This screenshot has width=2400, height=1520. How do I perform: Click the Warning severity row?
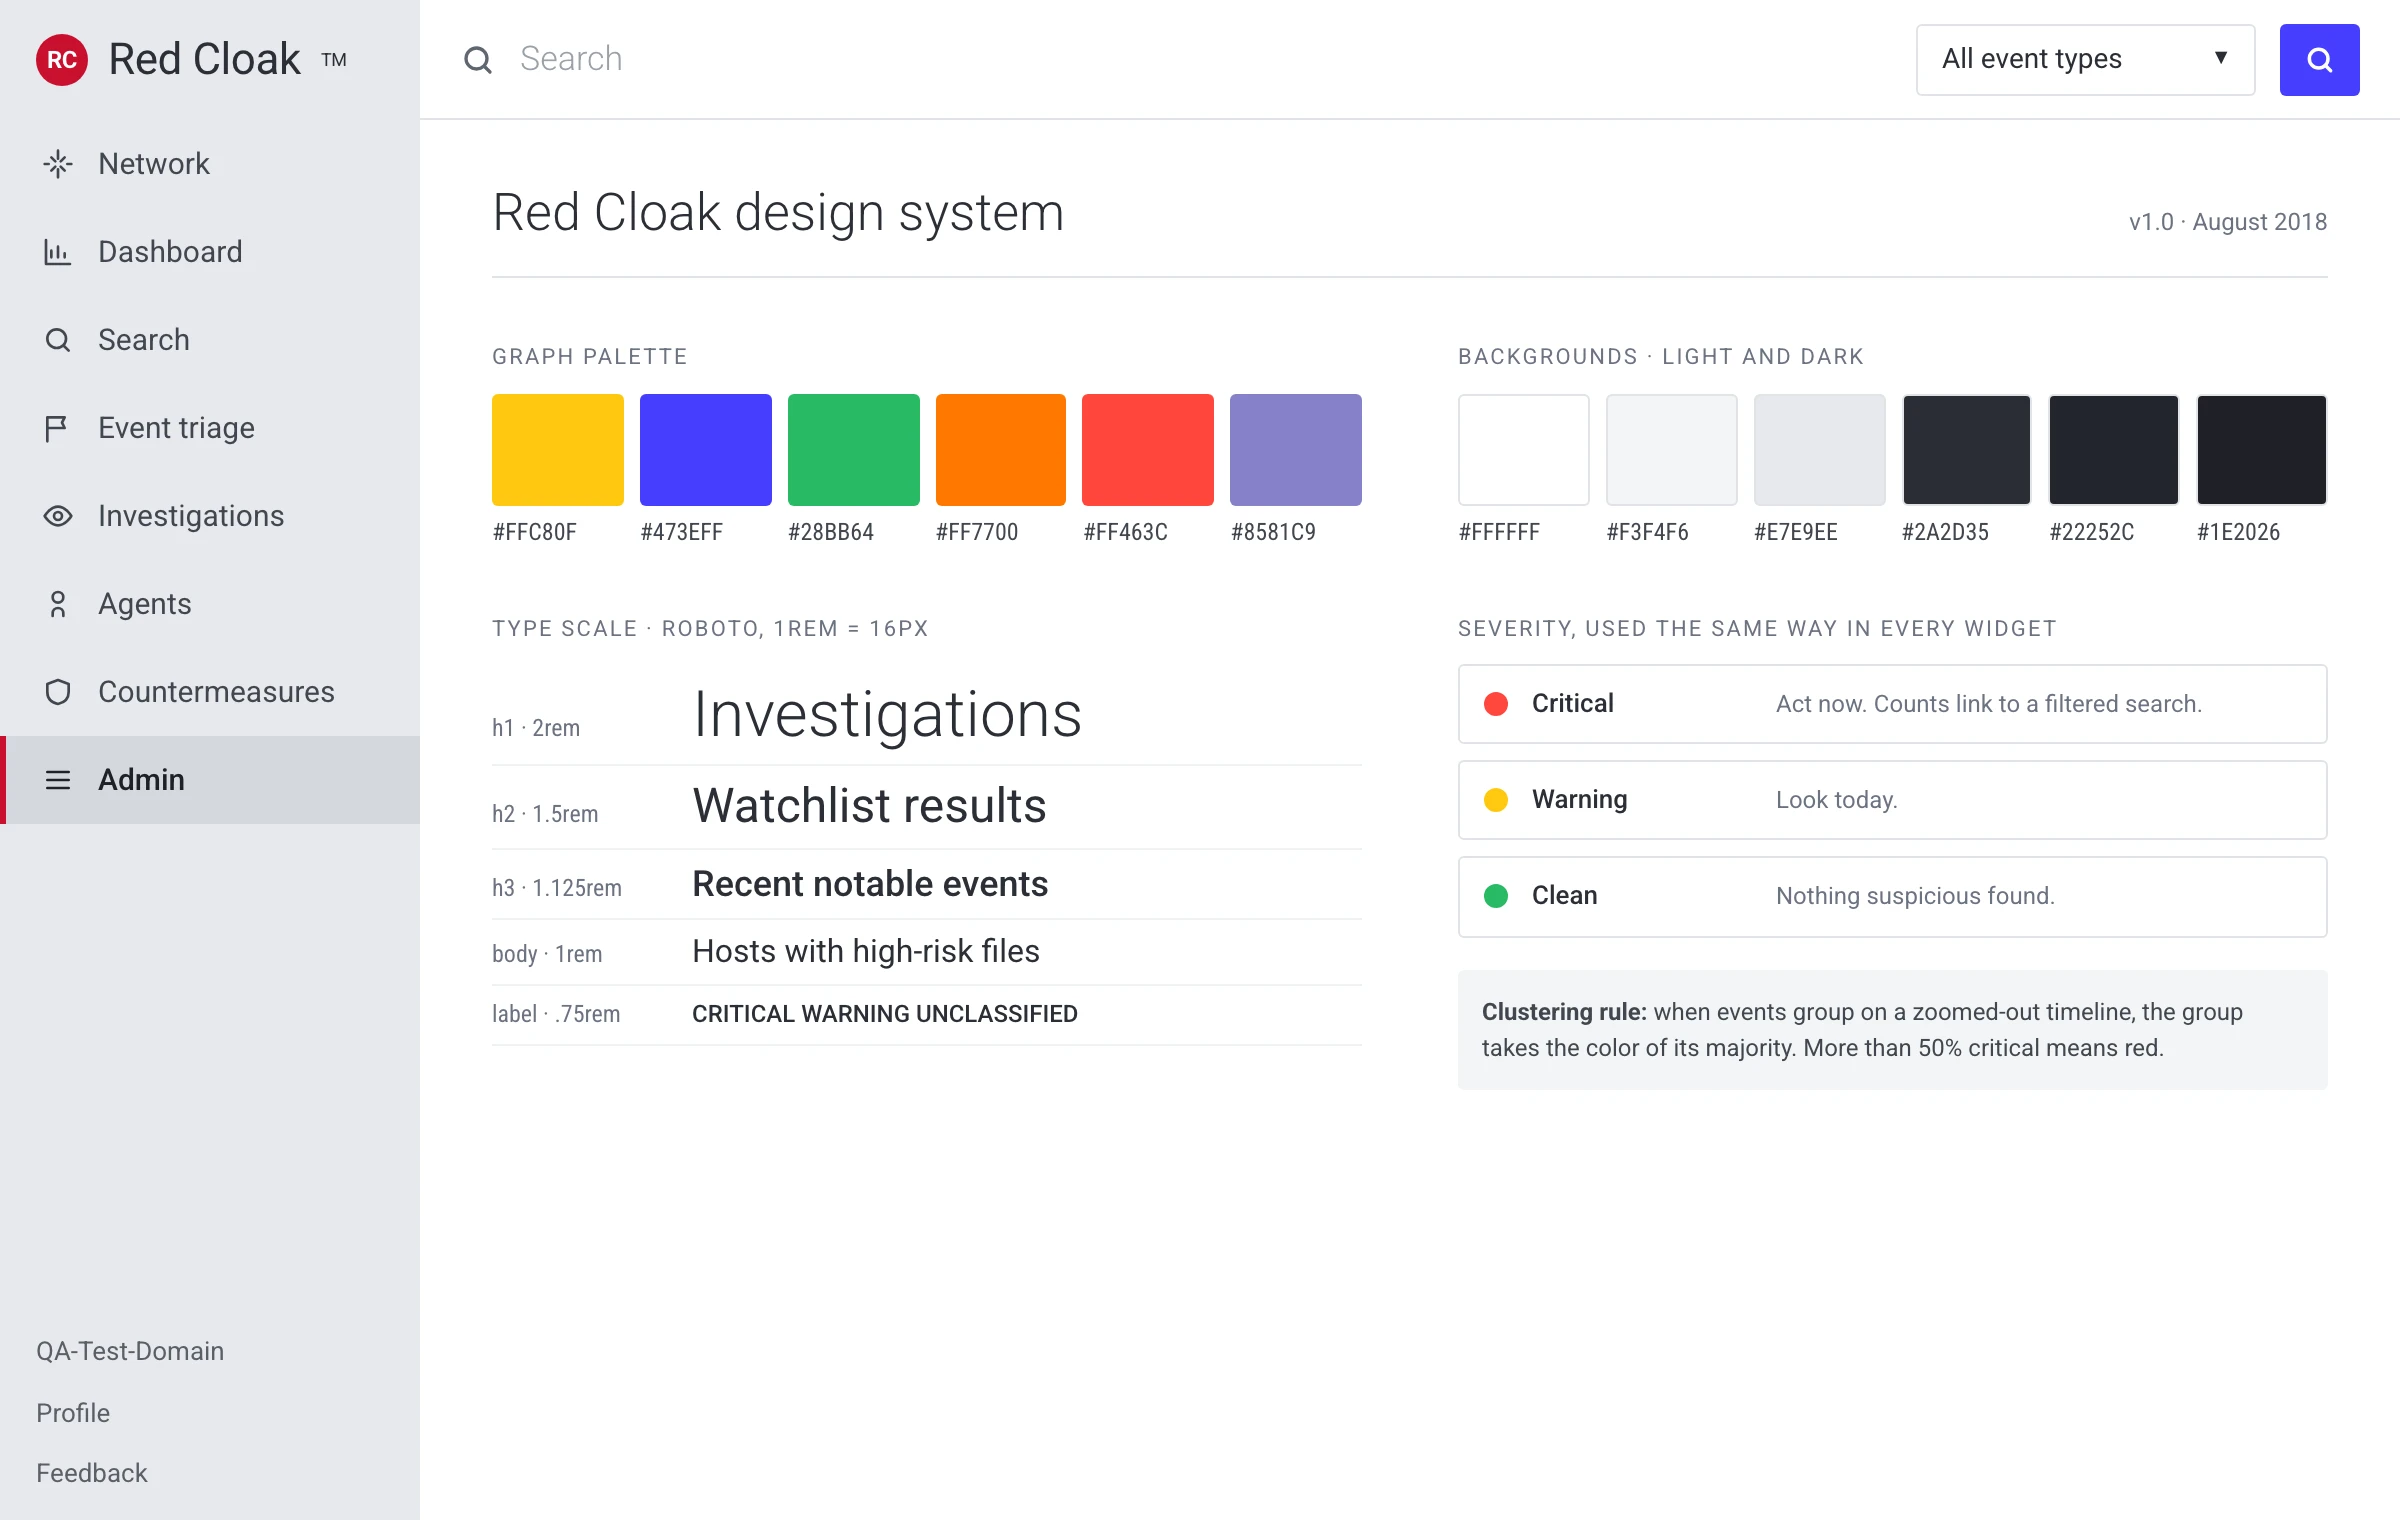(x=1893, y=800)
